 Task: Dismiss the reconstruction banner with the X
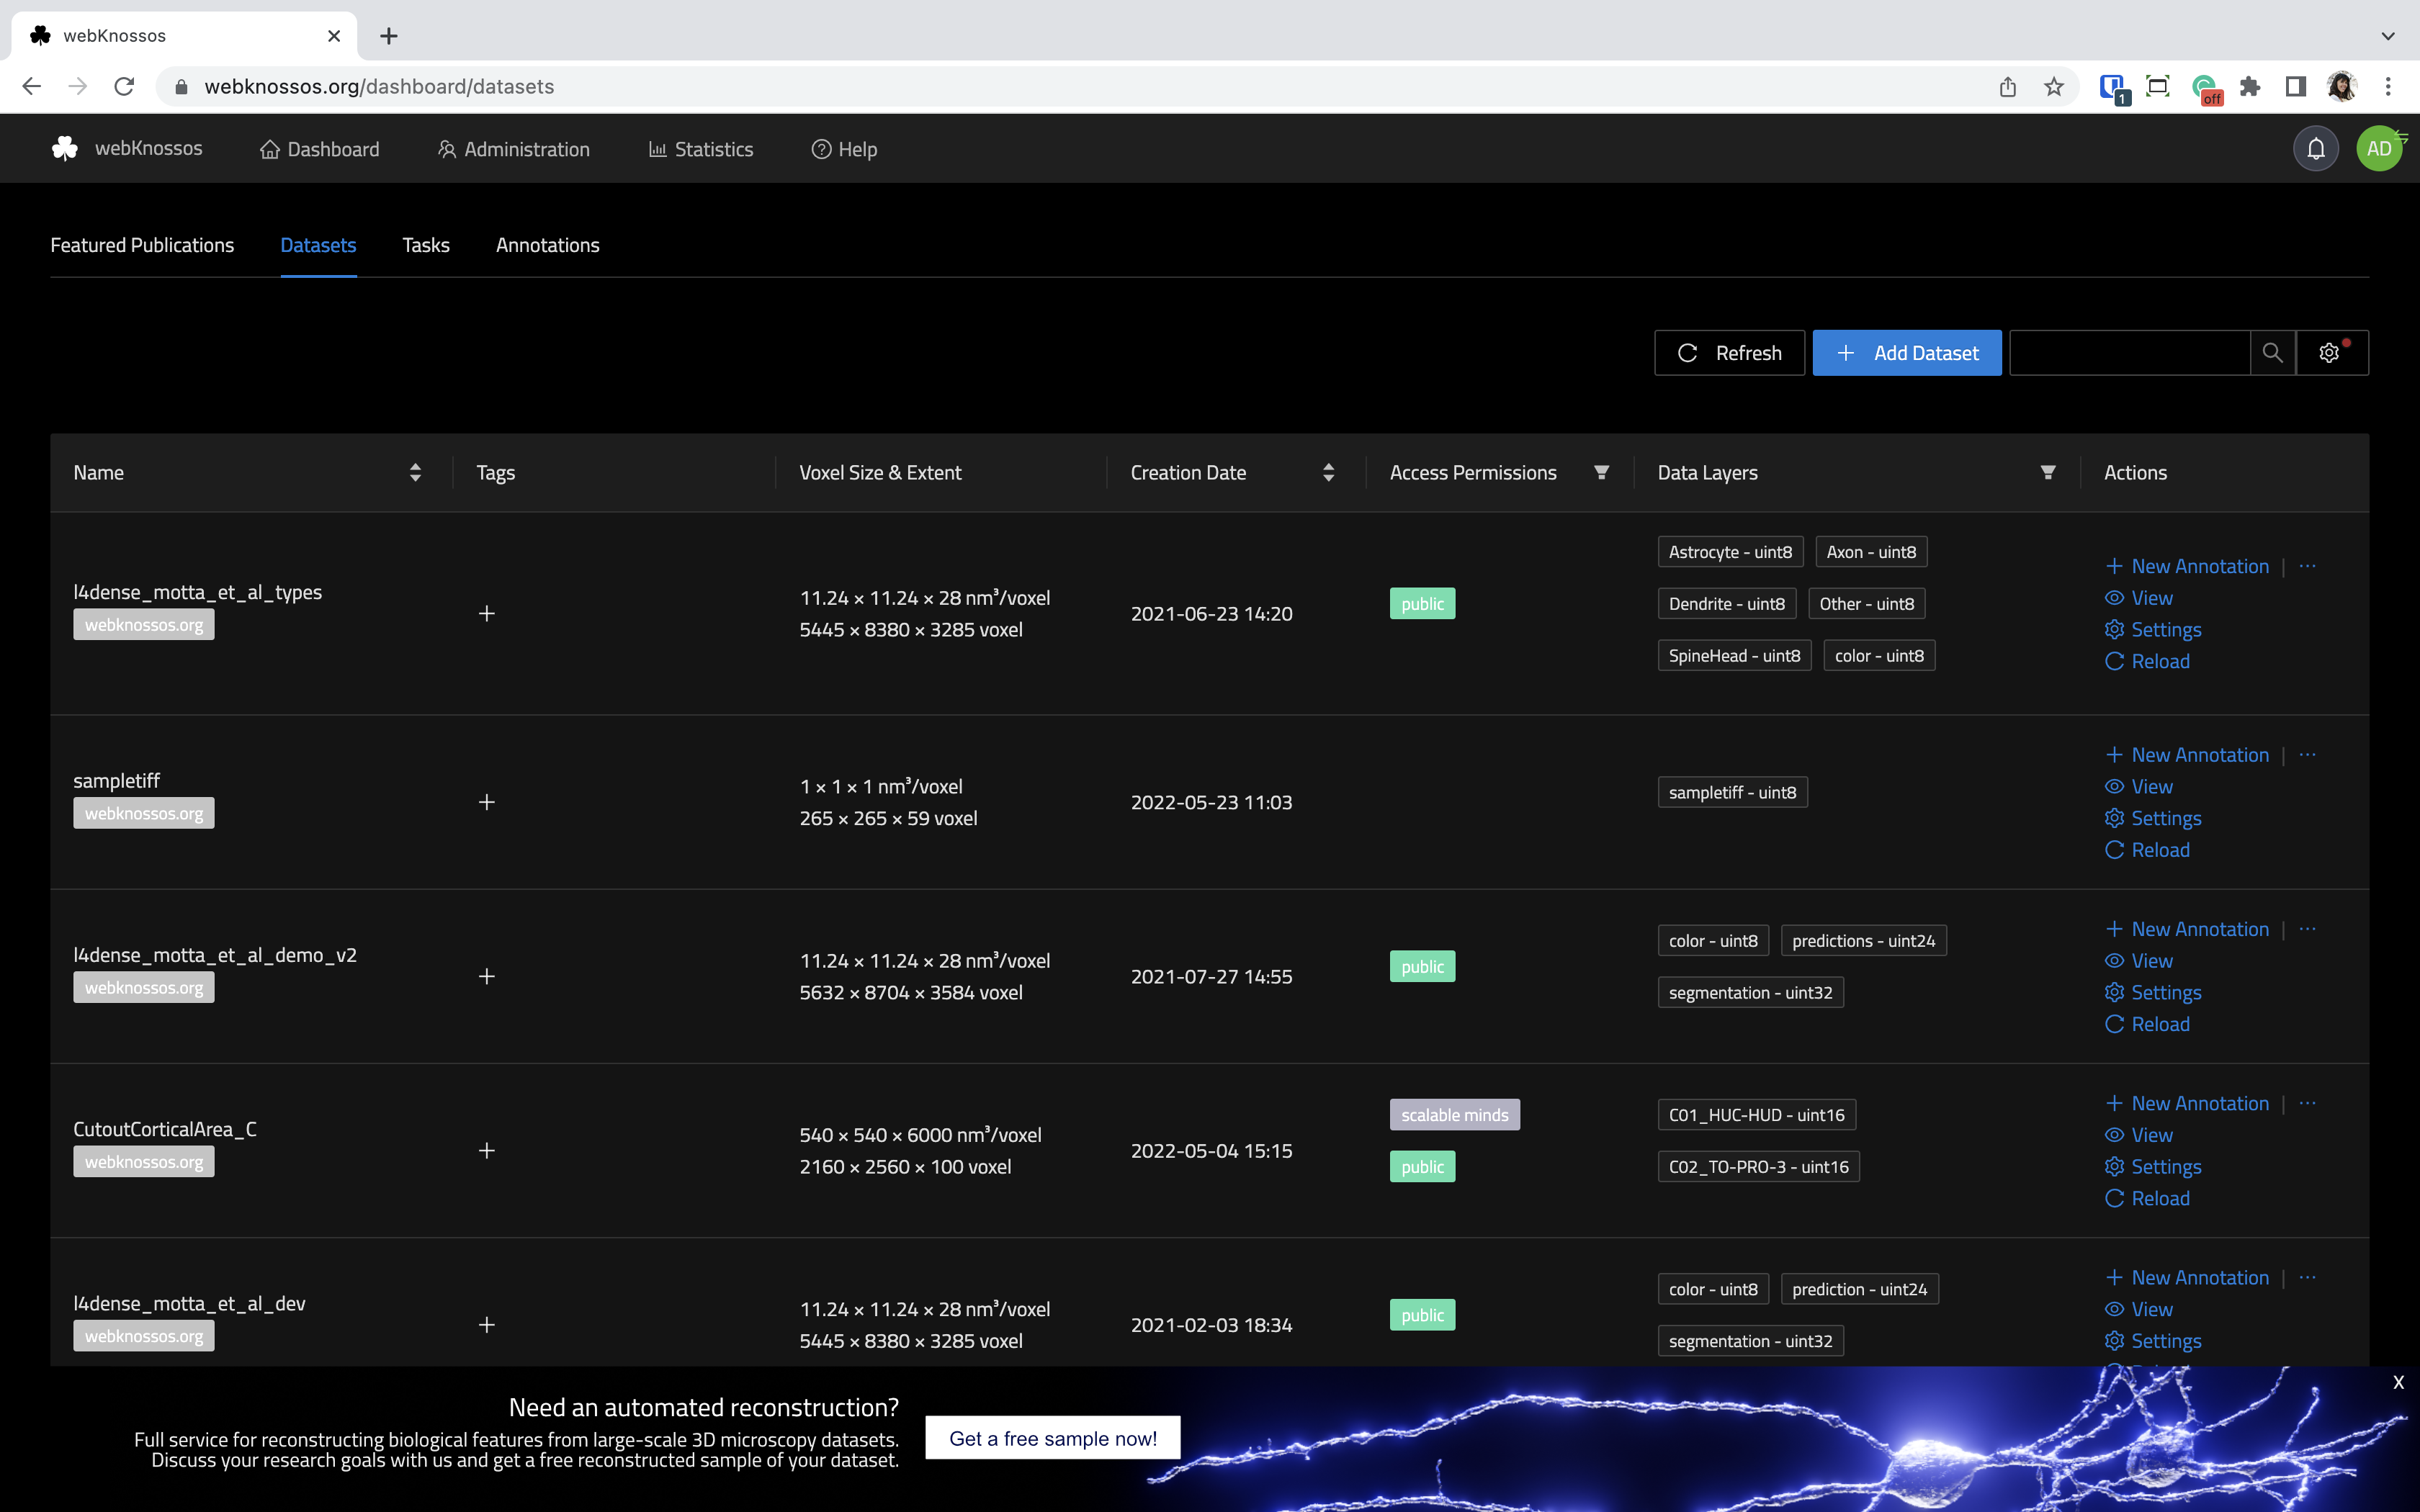2399,1382
